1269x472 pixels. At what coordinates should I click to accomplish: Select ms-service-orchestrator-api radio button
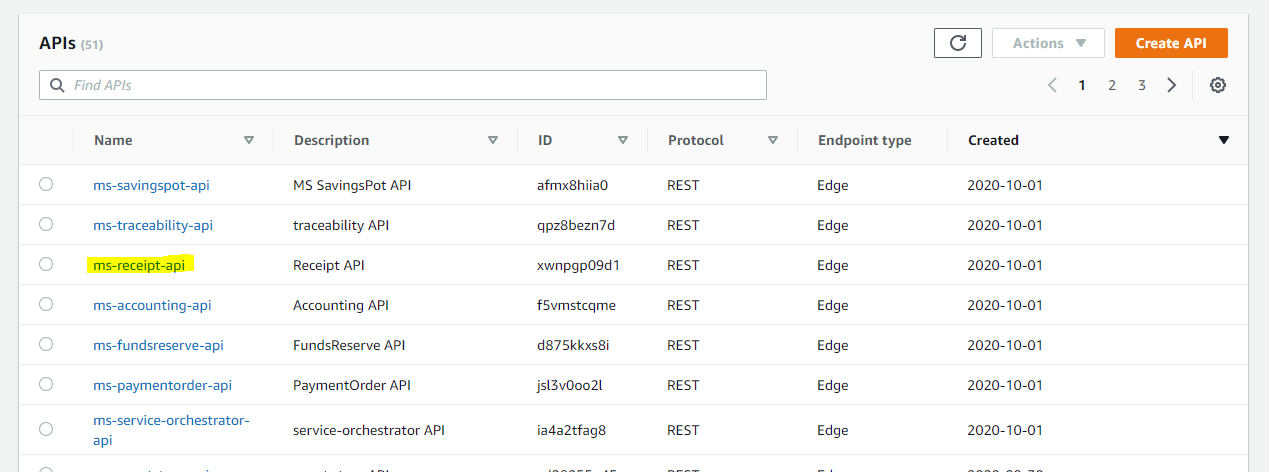point(46,429)
